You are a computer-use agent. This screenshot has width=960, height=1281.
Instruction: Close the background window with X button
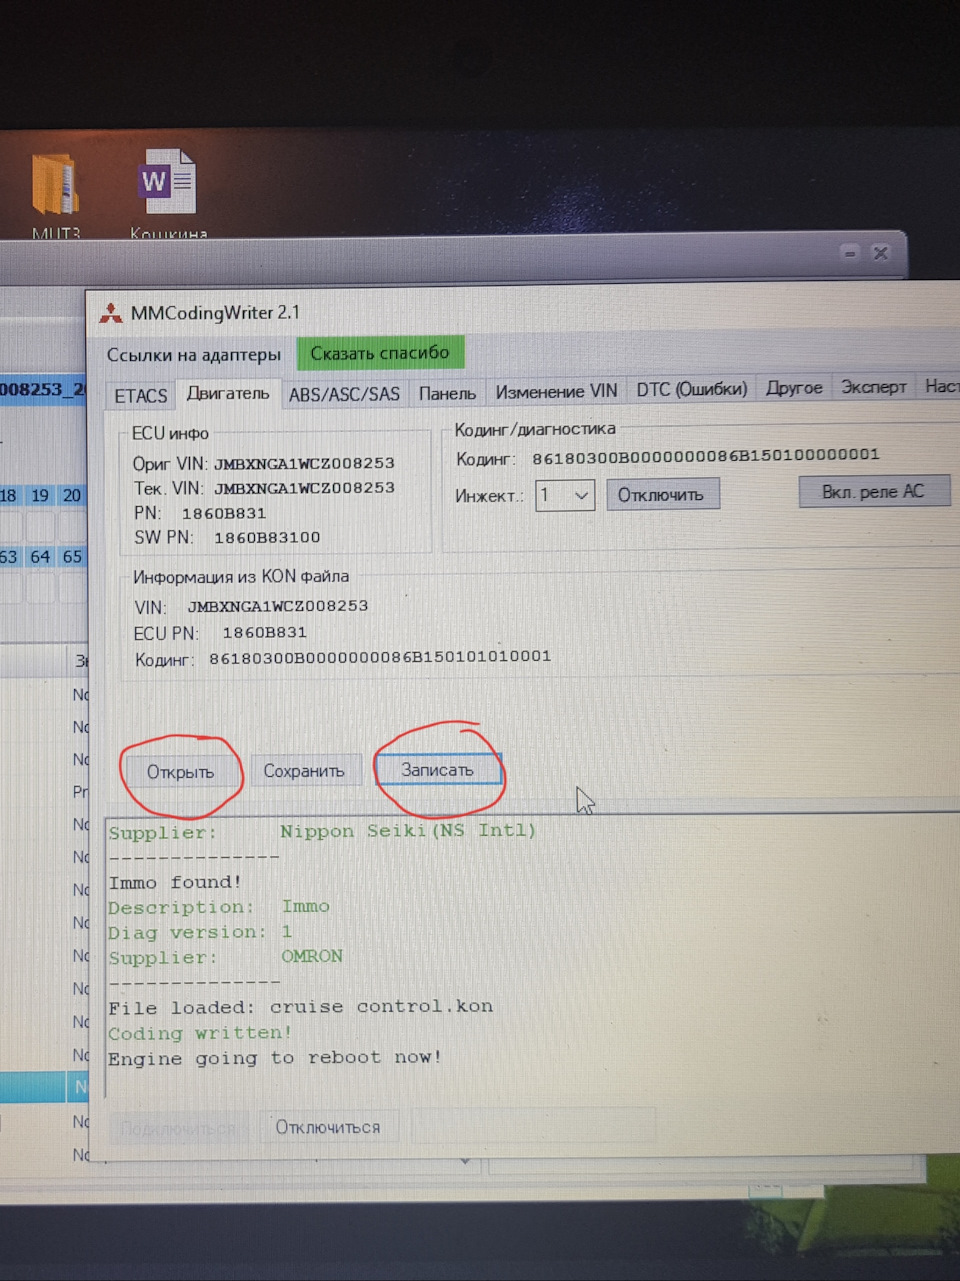[880, 253]
